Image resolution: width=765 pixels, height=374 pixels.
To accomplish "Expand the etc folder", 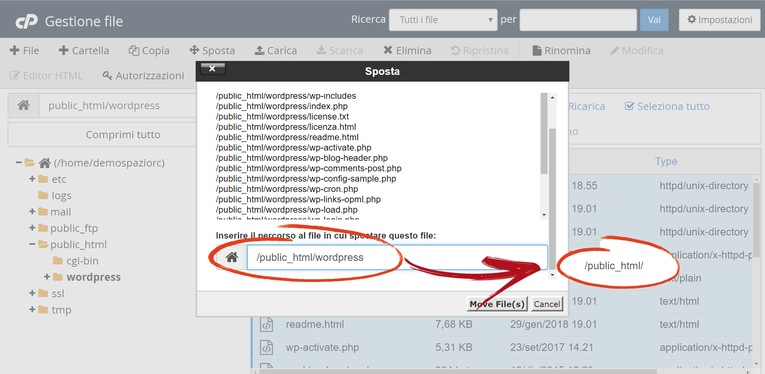I will pyautogui.click(x=32, y=179).
